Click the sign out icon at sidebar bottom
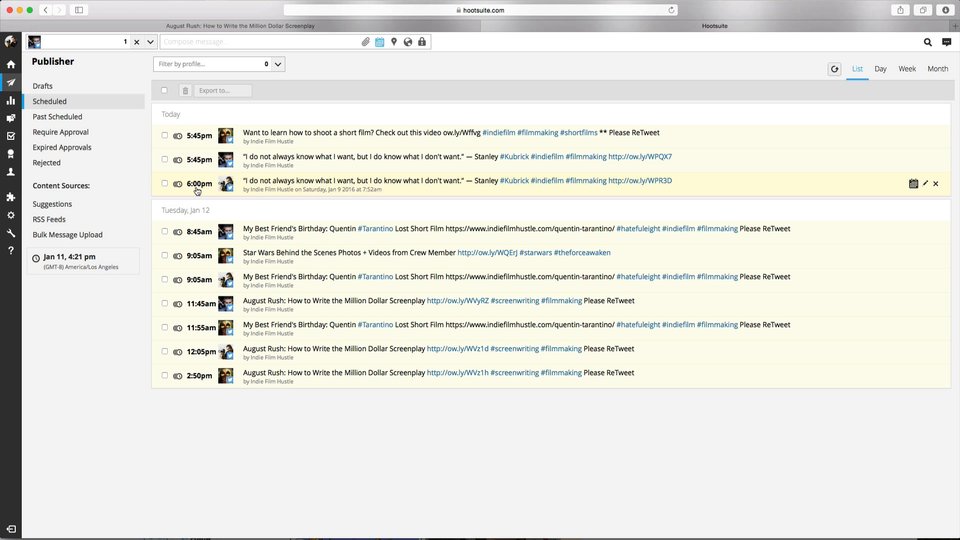Image resolution: width=960 pixels, height=540 pixels. click(10, 529)
